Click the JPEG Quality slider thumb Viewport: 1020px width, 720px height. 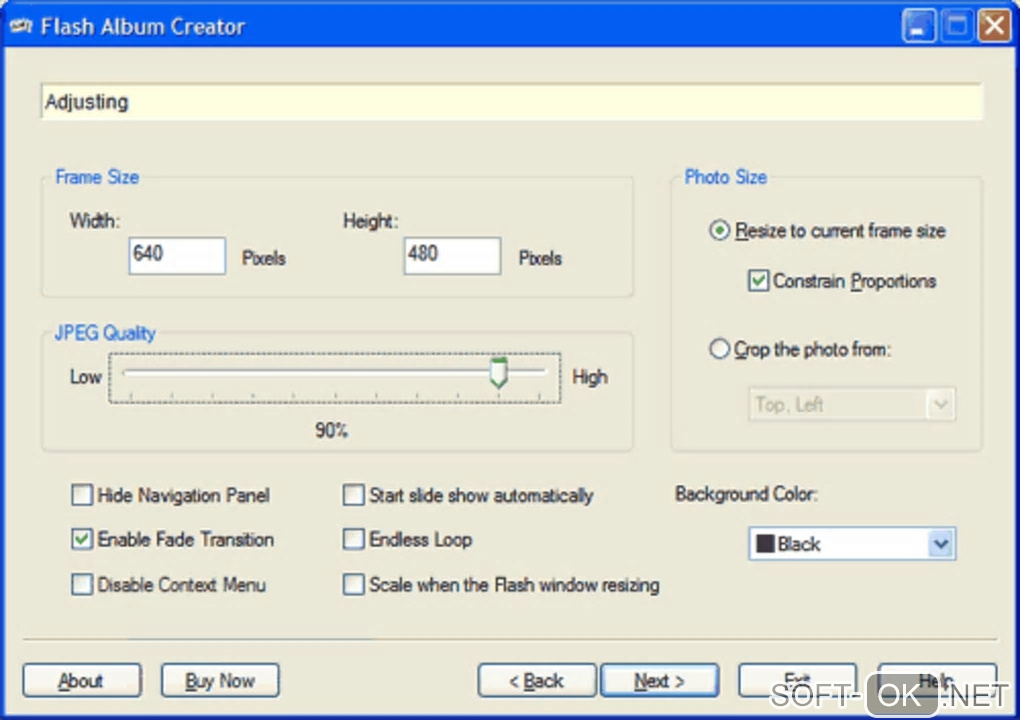pos(499,373)
